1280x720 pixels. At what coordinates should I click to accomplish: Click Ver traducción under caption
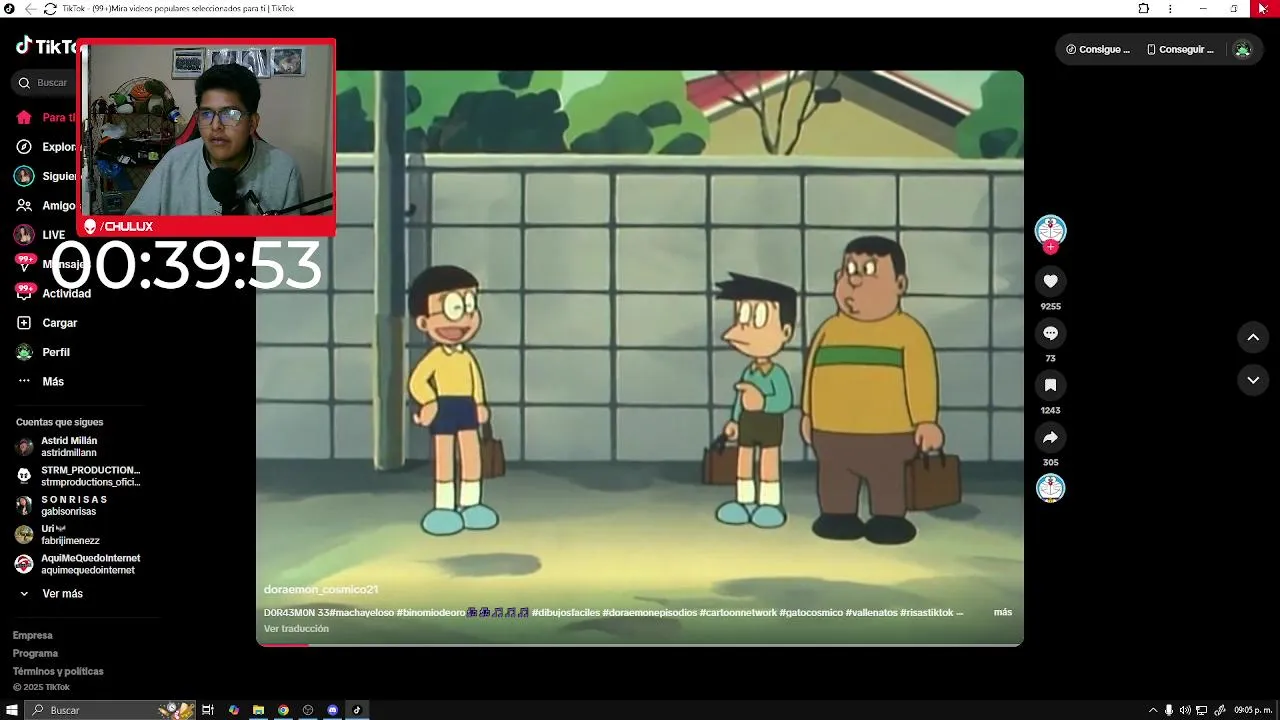[x=296, y=629]
